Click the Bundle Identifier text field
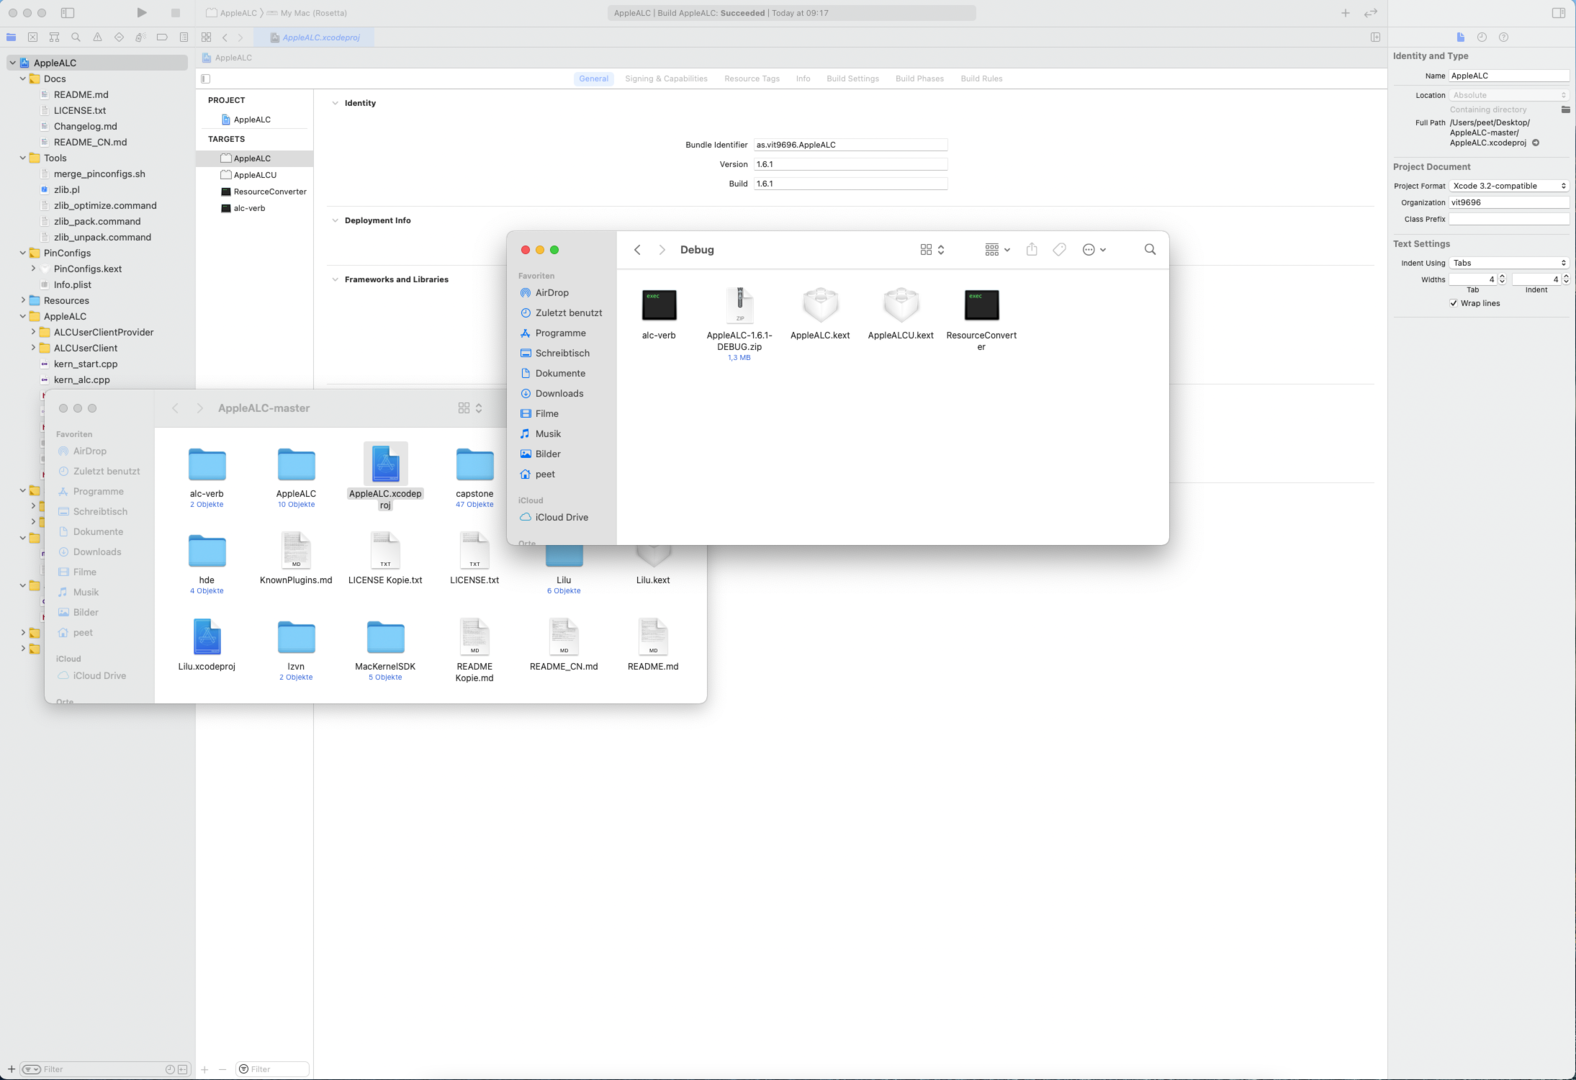 pos(850,145)
